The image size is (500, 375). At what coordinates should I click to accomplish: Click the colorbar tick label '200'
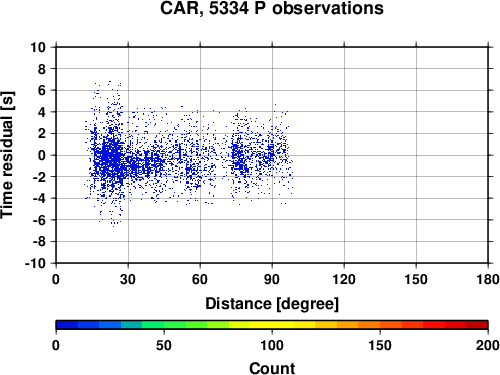click(488, 345)
